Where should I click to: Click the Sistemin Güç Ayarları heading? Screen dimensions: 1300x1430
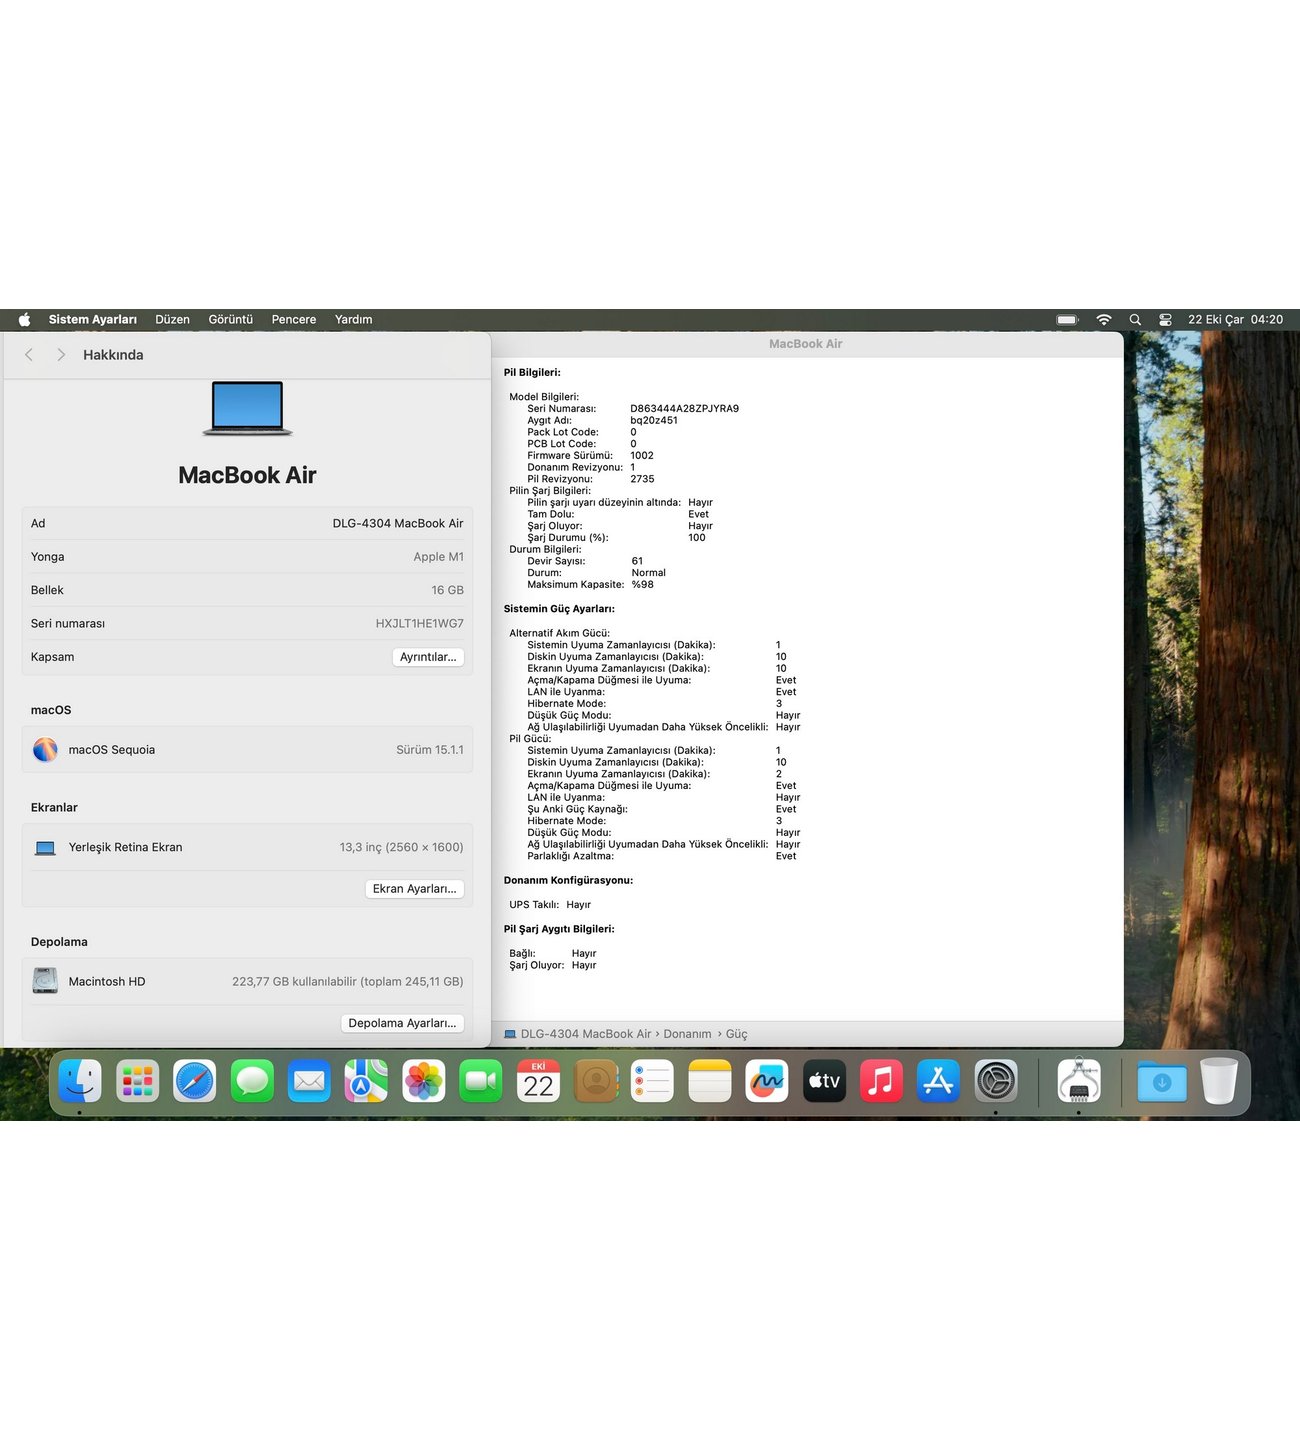pyautogui.click(x=559, y=609)
